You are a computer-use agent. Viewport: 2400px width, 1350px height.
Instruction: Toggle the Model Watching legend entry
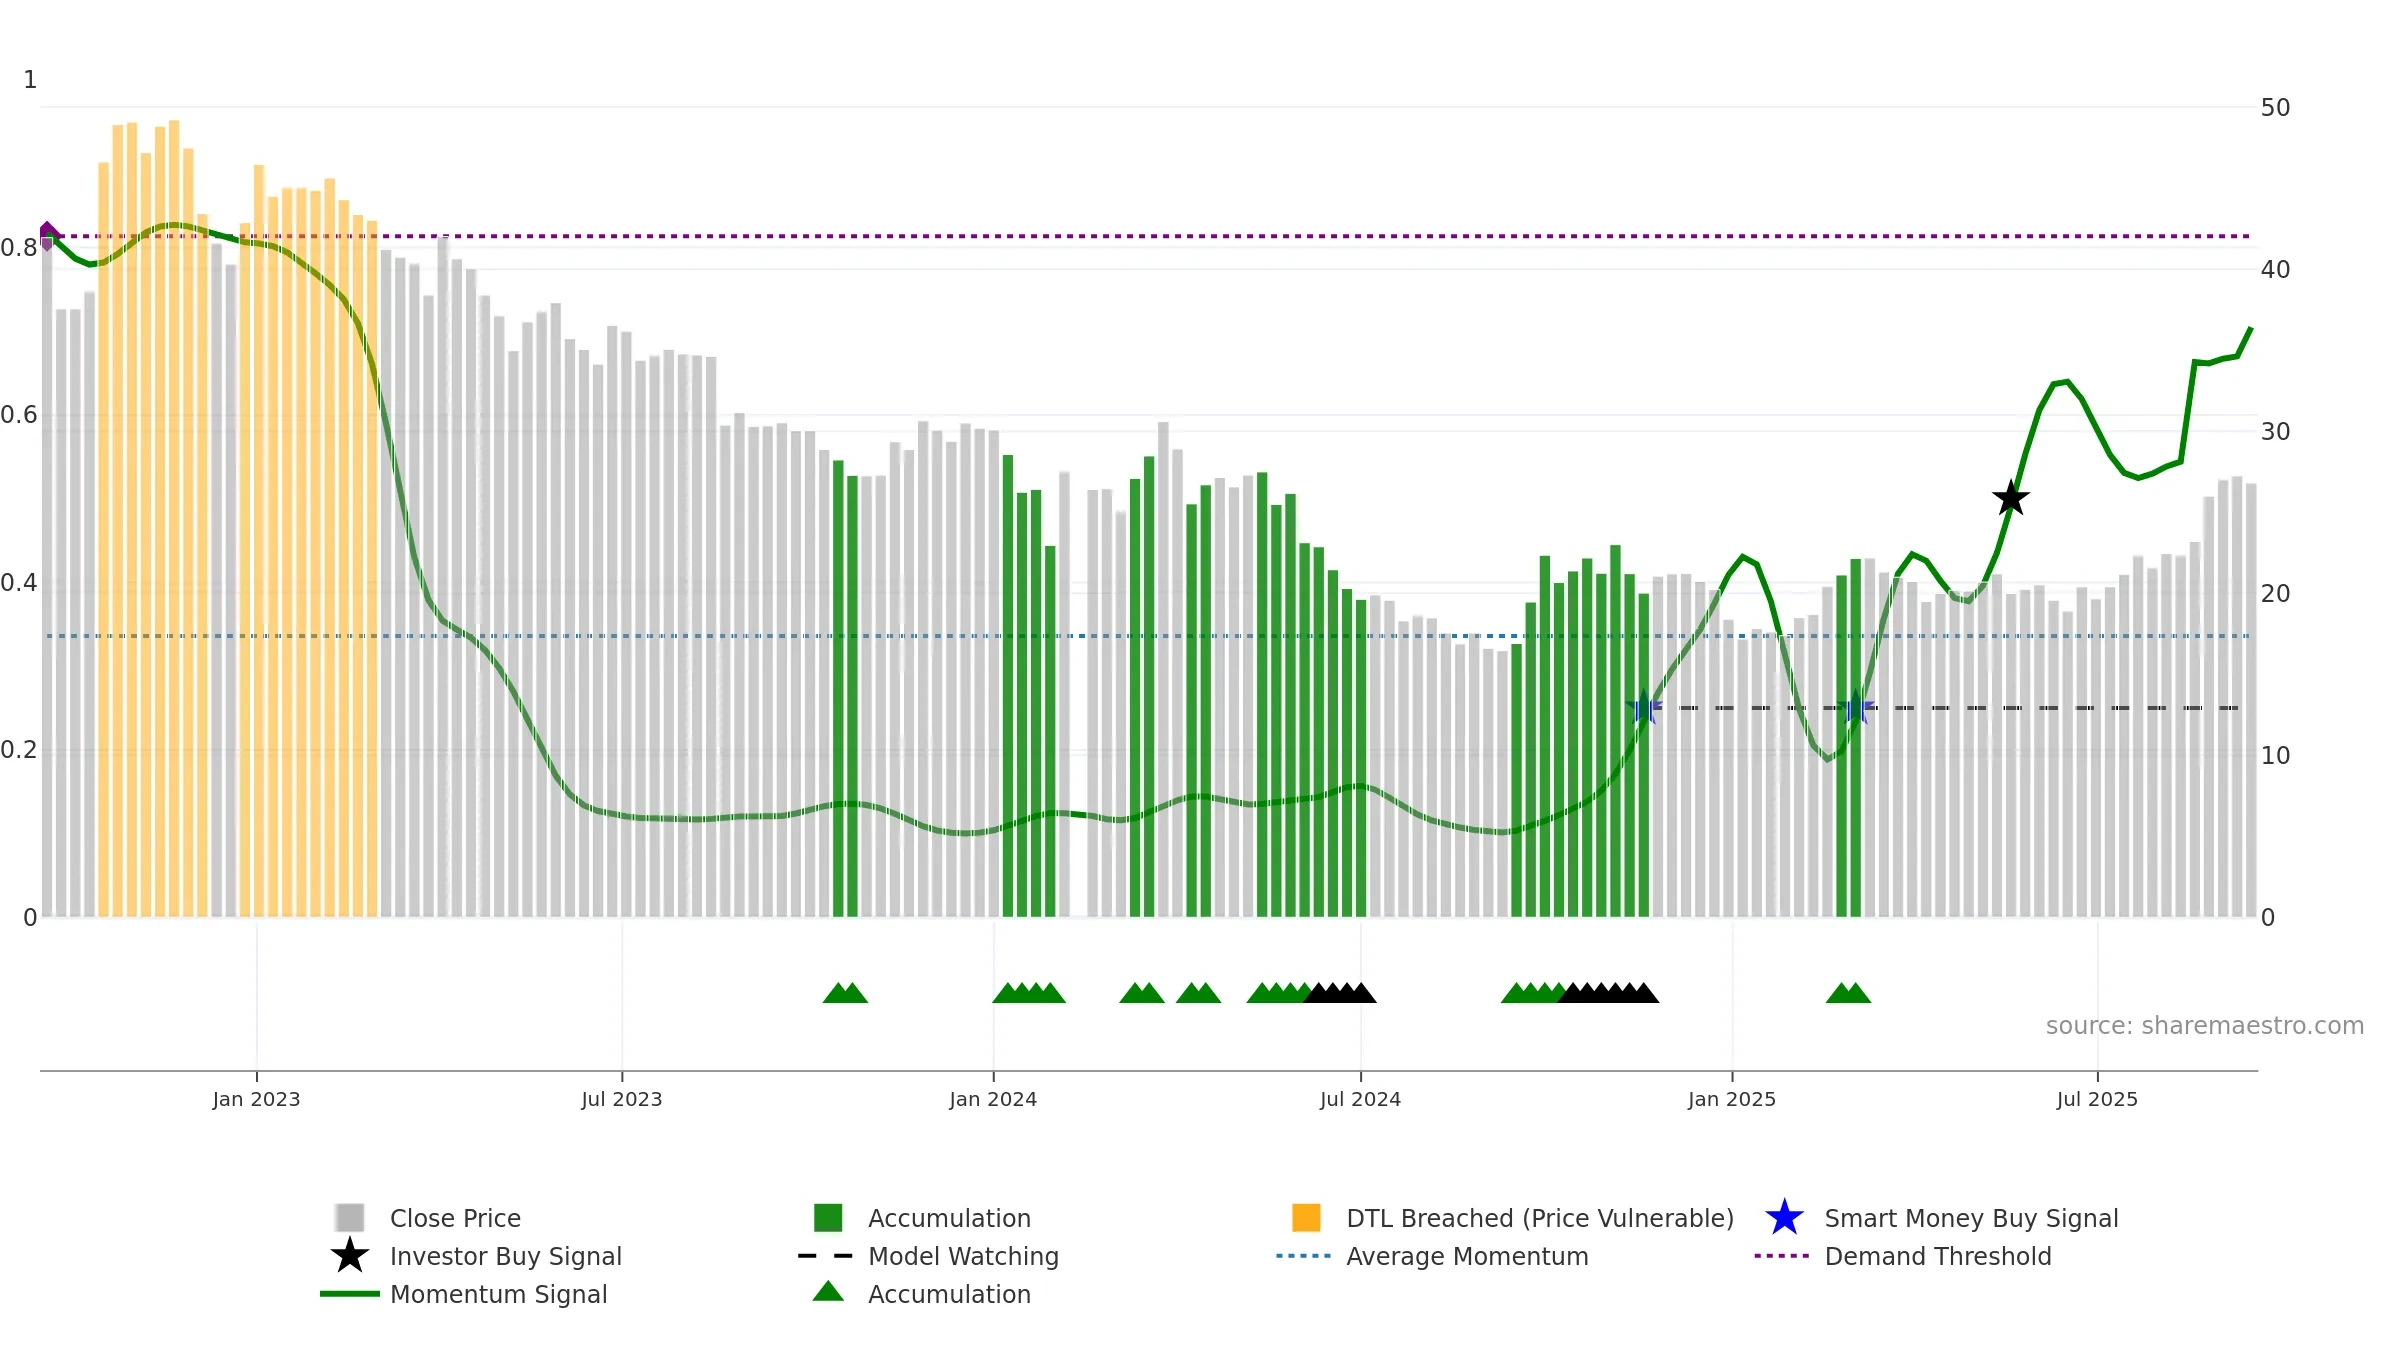tap(928, 1256)
